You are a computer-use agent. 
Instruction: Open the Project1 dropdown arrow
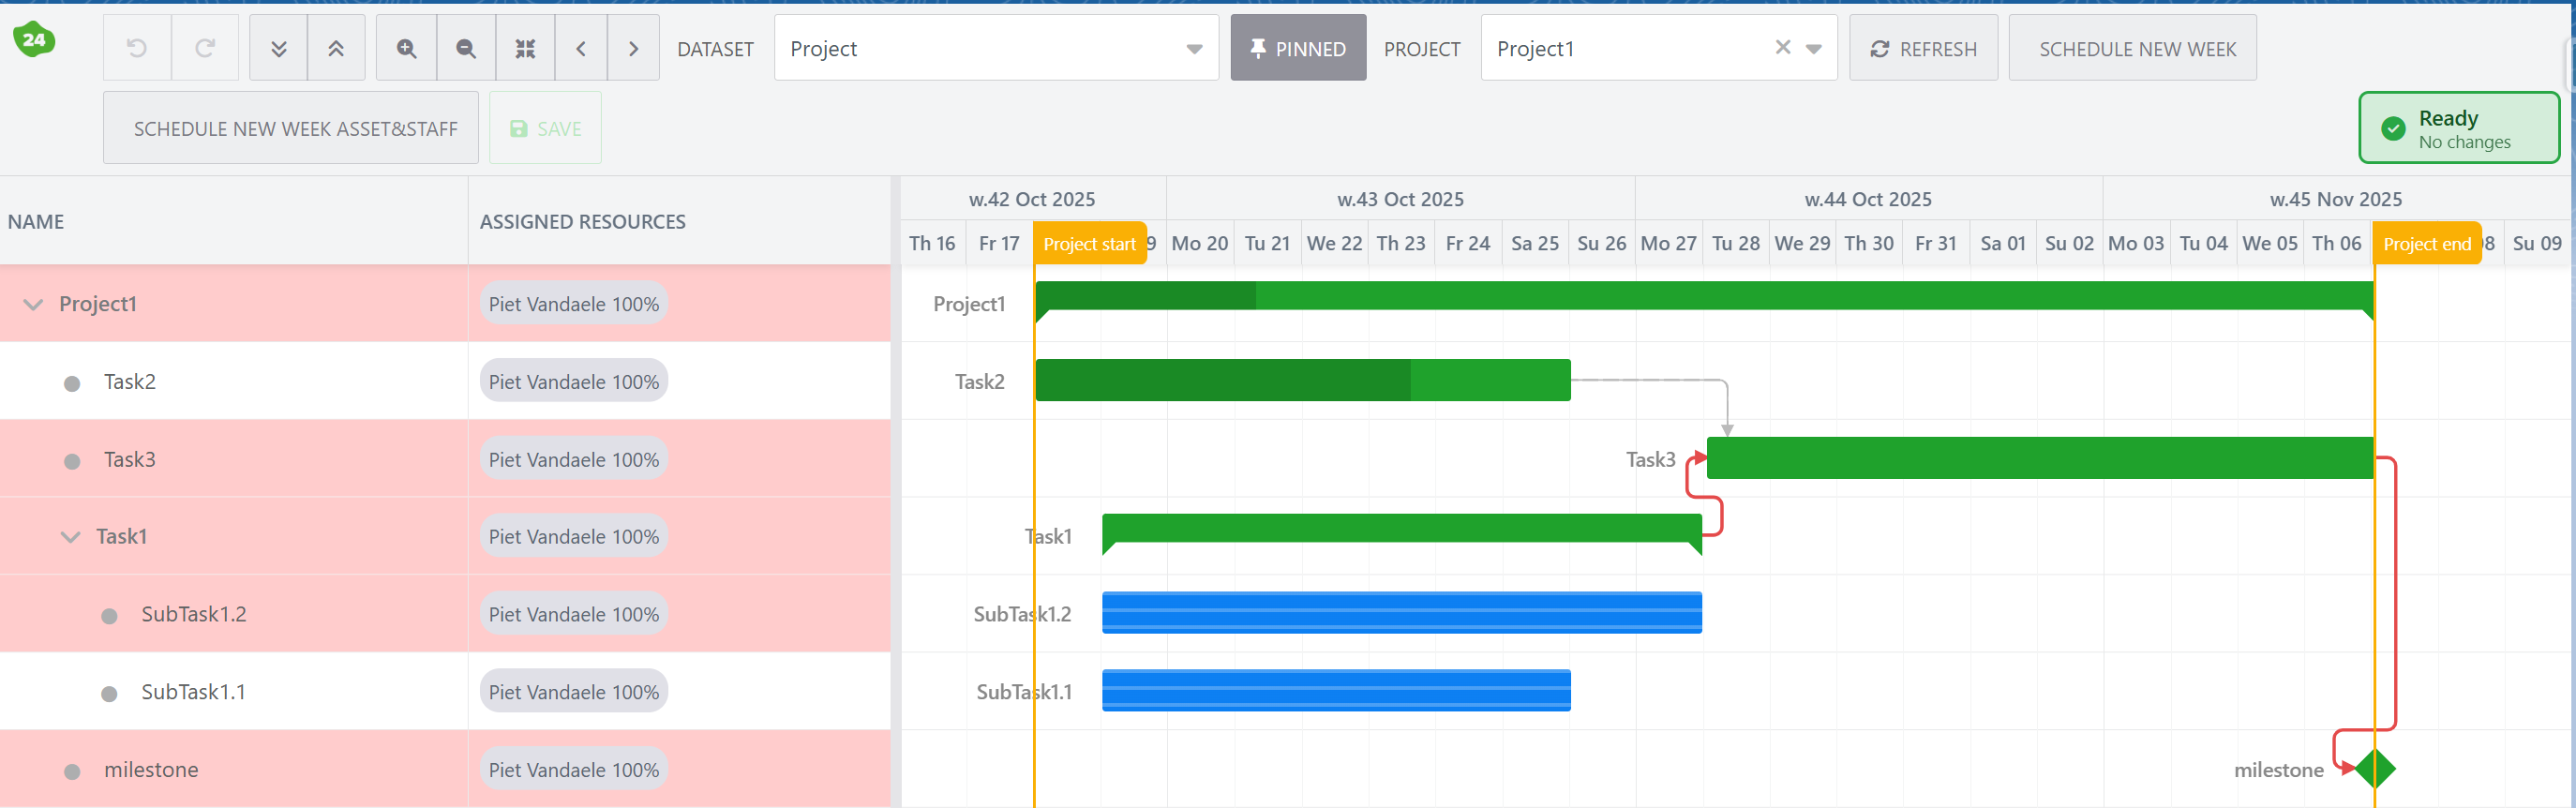[1814, 49]
